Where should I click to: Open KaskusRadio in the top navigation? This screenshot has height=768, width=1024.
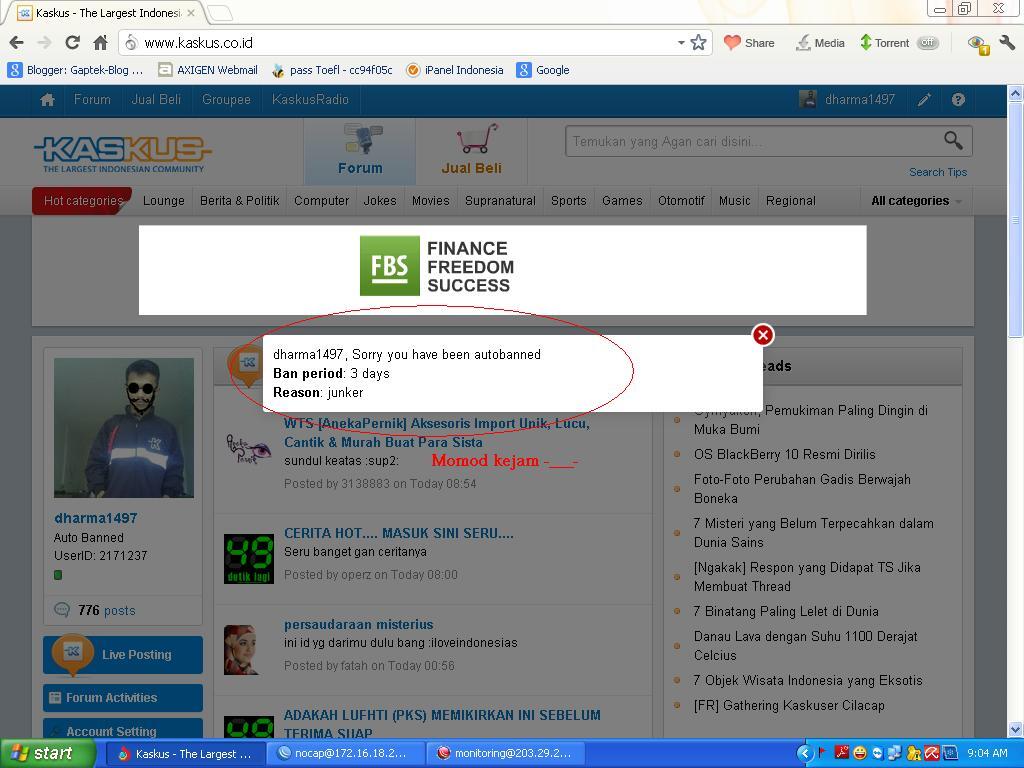click(x=310, y=100)
